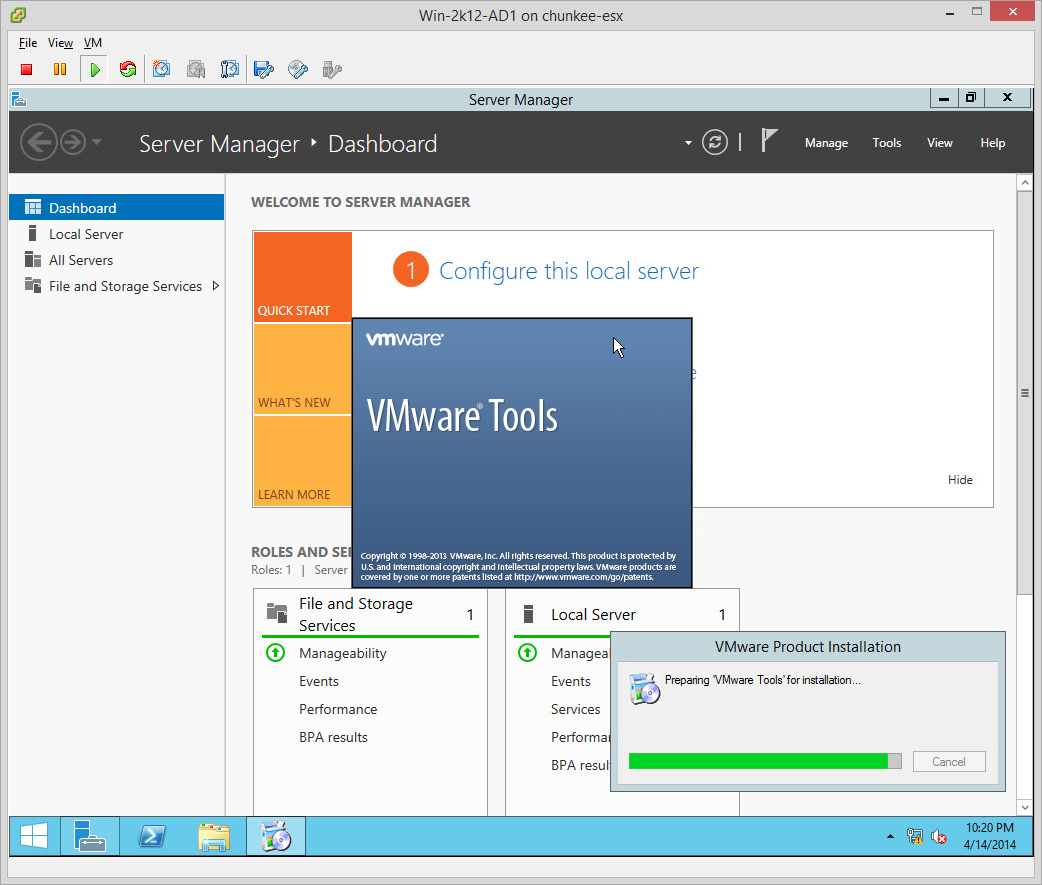Suspend the VM with the pause icon
This screenshot has height=885, width=1042.
[x=60, y=69]
